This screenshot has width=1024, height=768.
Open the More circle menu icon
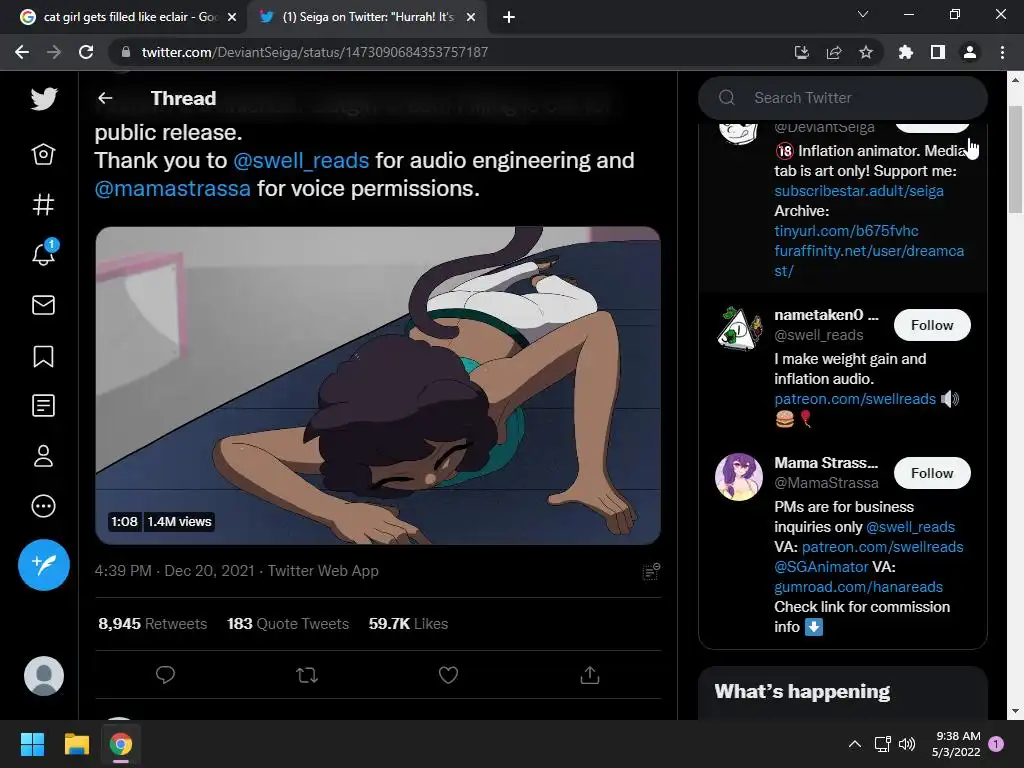tap(43, 506)
